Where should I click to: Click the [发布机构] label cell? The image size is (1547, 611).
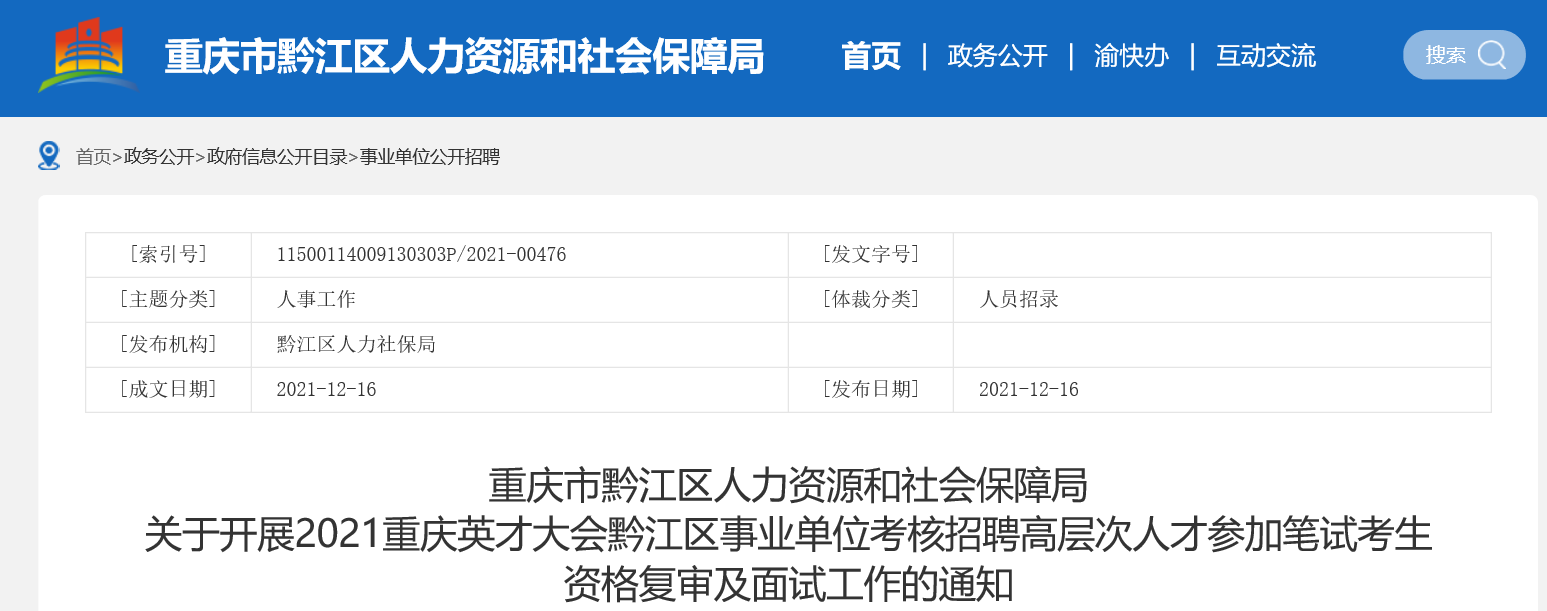click(x=168, y=344)
